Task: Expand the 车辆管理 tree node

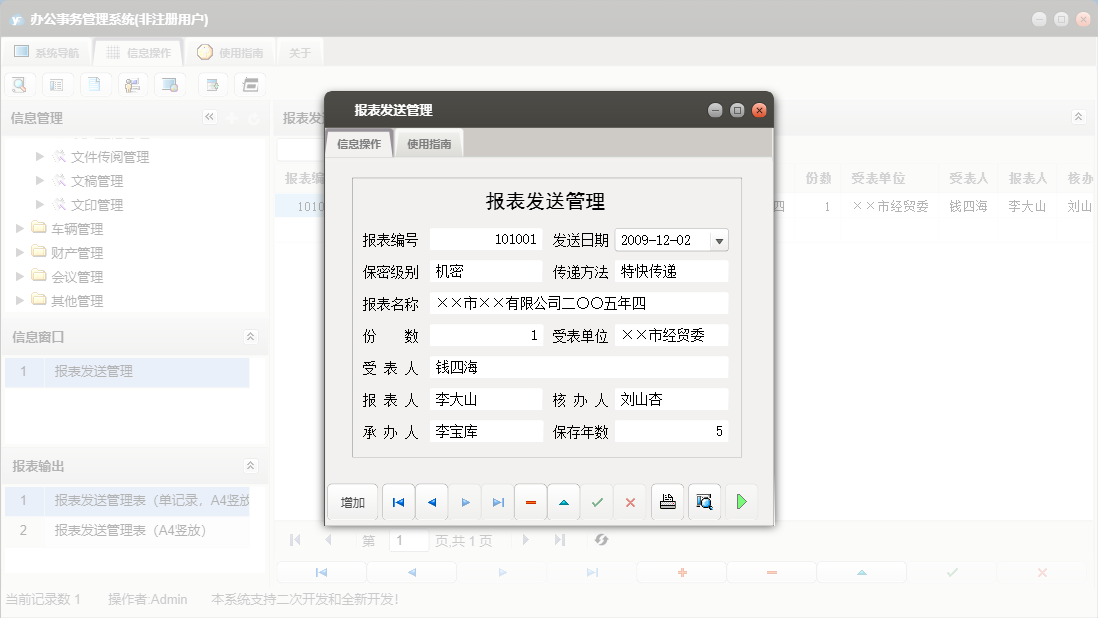Action: (19, 228)
